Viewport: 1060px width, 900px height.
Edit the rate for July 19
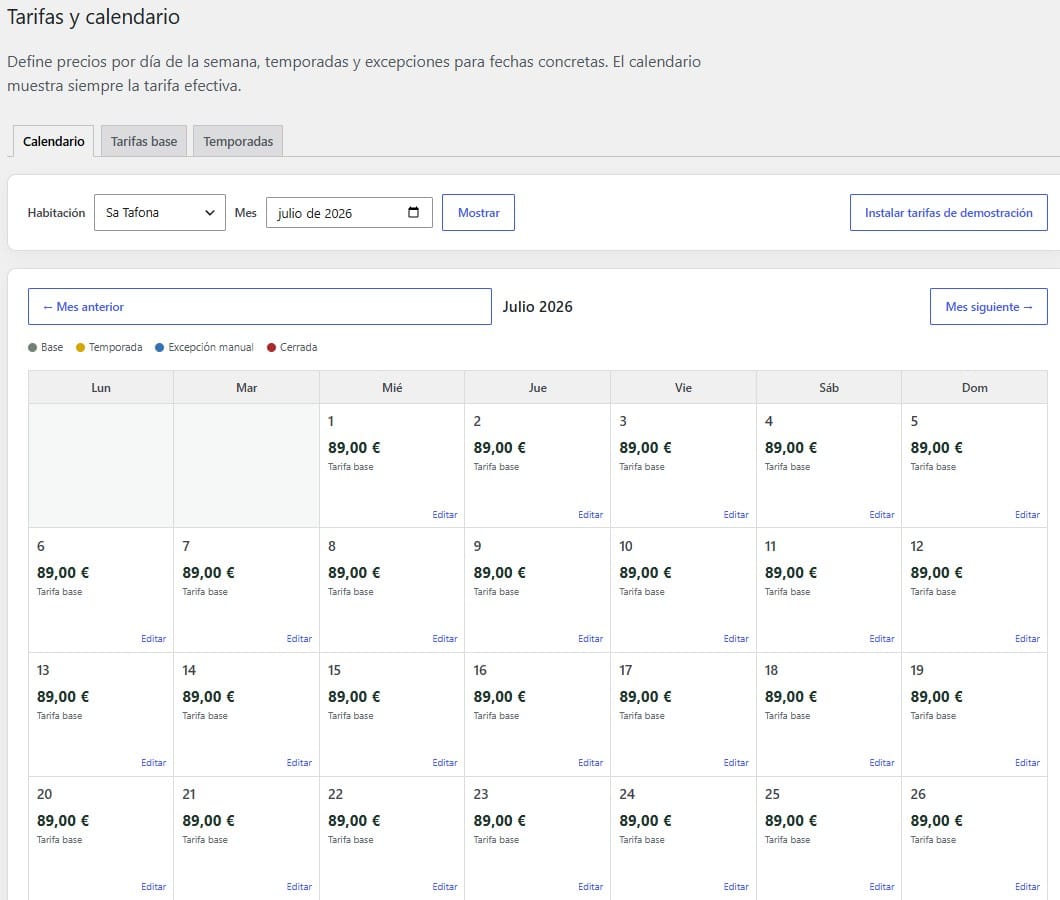pos(1028,762)
